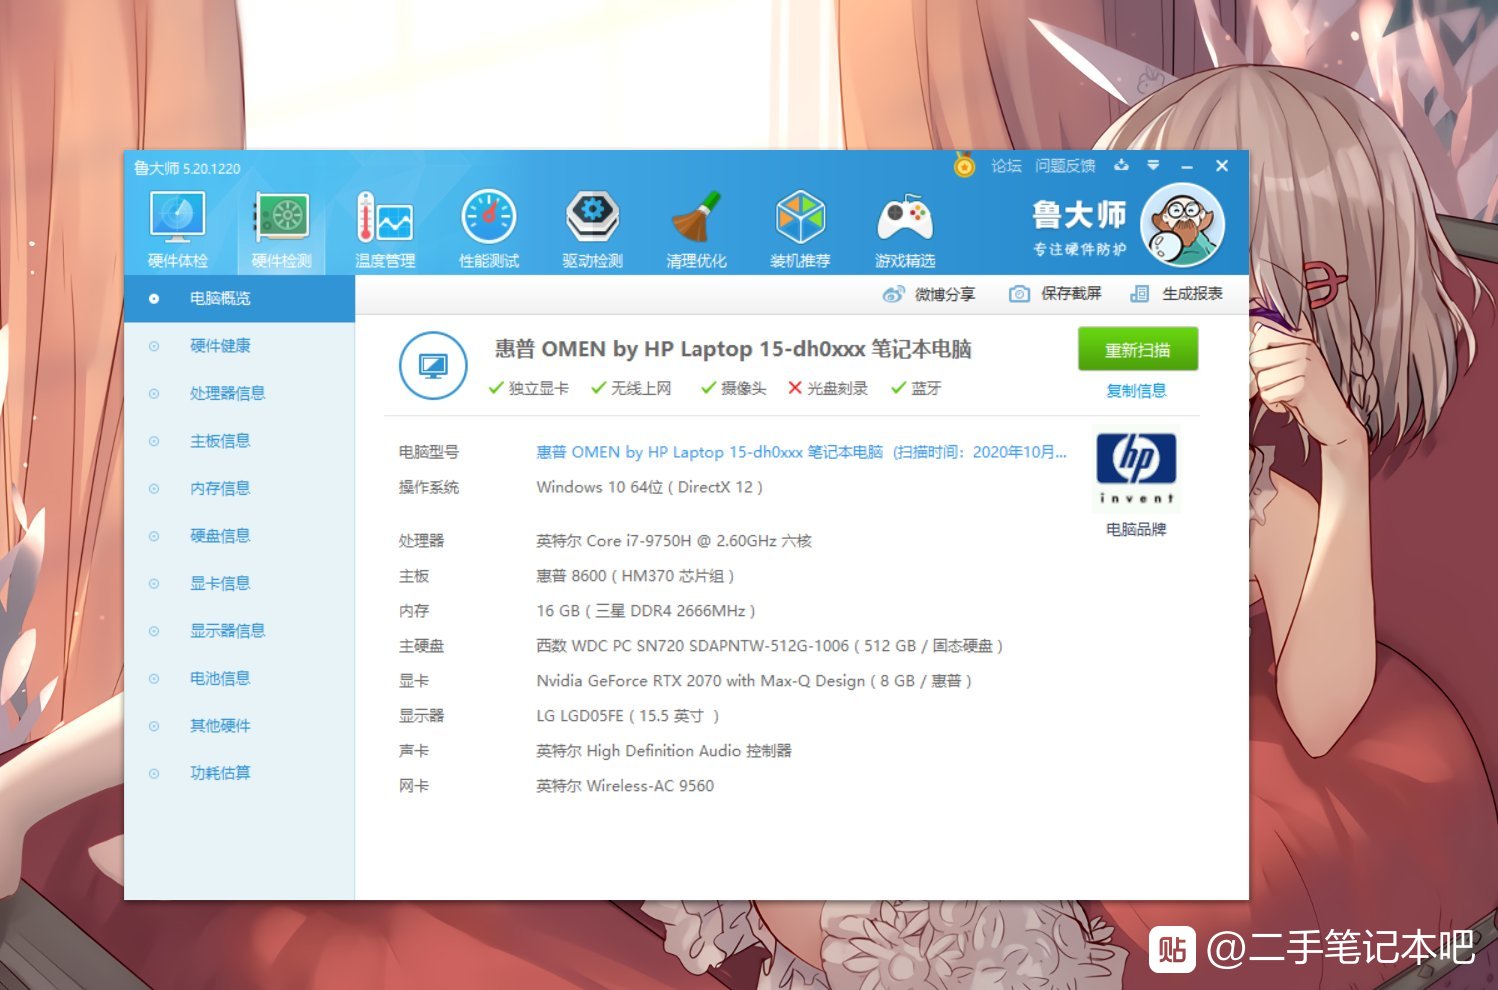This screenshot has height=990, width=1498.
Task: Click the 无线上网 status item
Action: coord(631,388)
